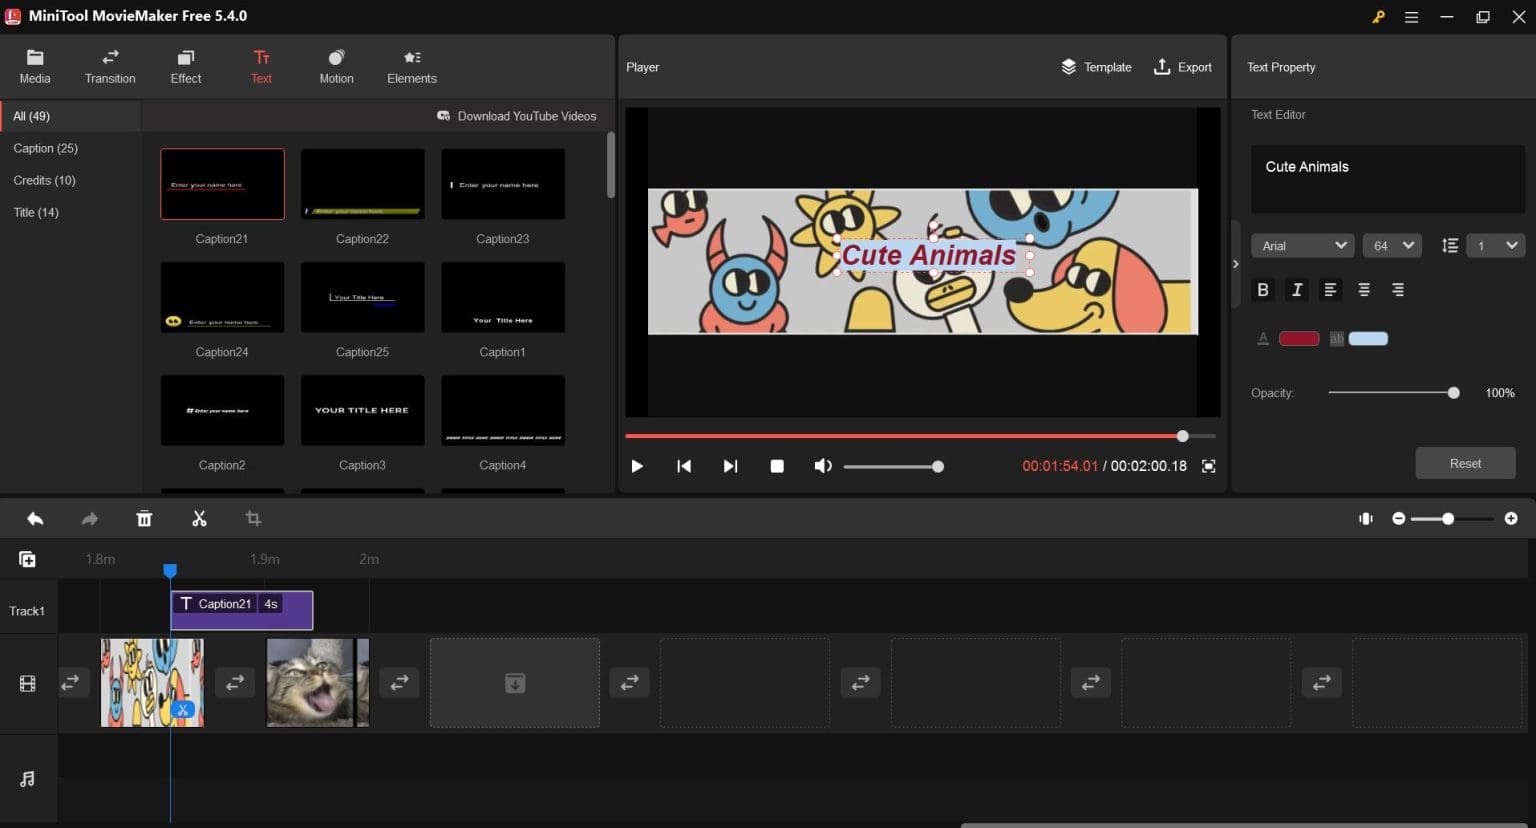Pick the red font color swatch
The width and height of the screenshot is (1536, 828).
pyautogui.click(x=1298, y=338)
